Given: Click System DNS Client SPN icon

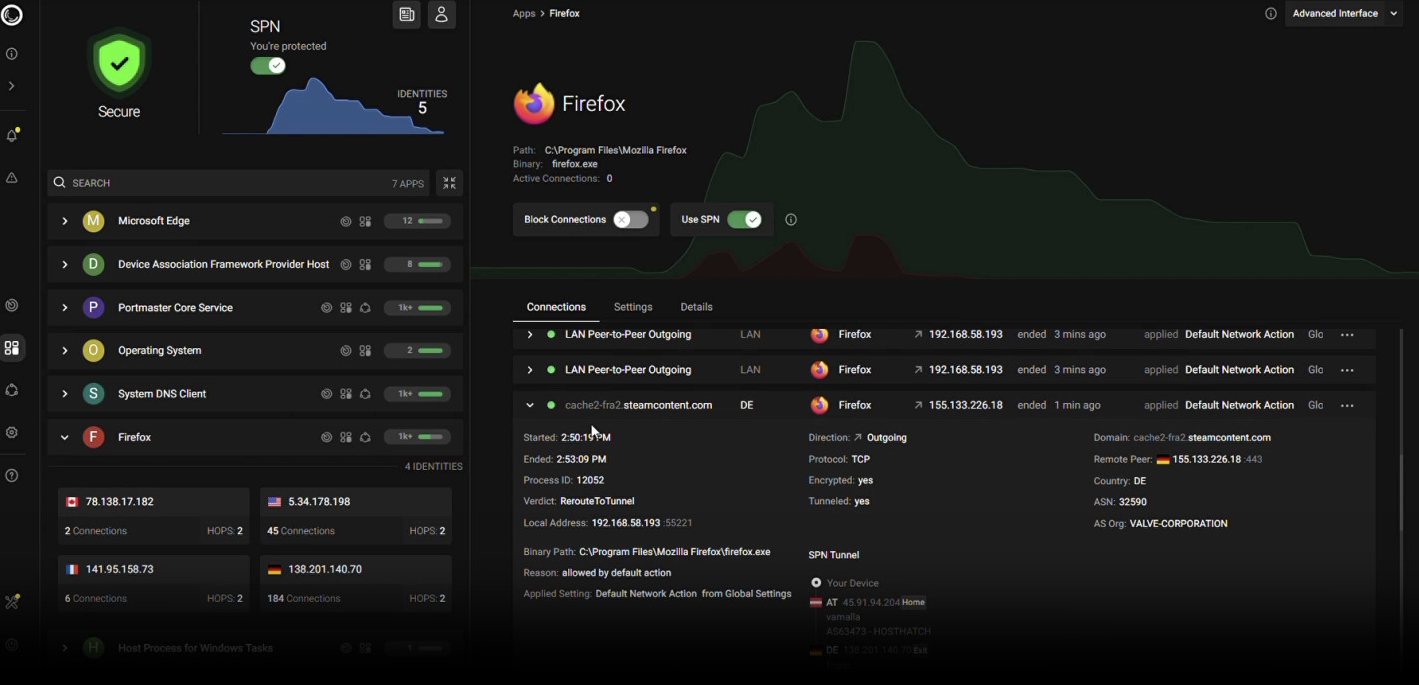Looking at the screenshot, I should click(365, 394).
